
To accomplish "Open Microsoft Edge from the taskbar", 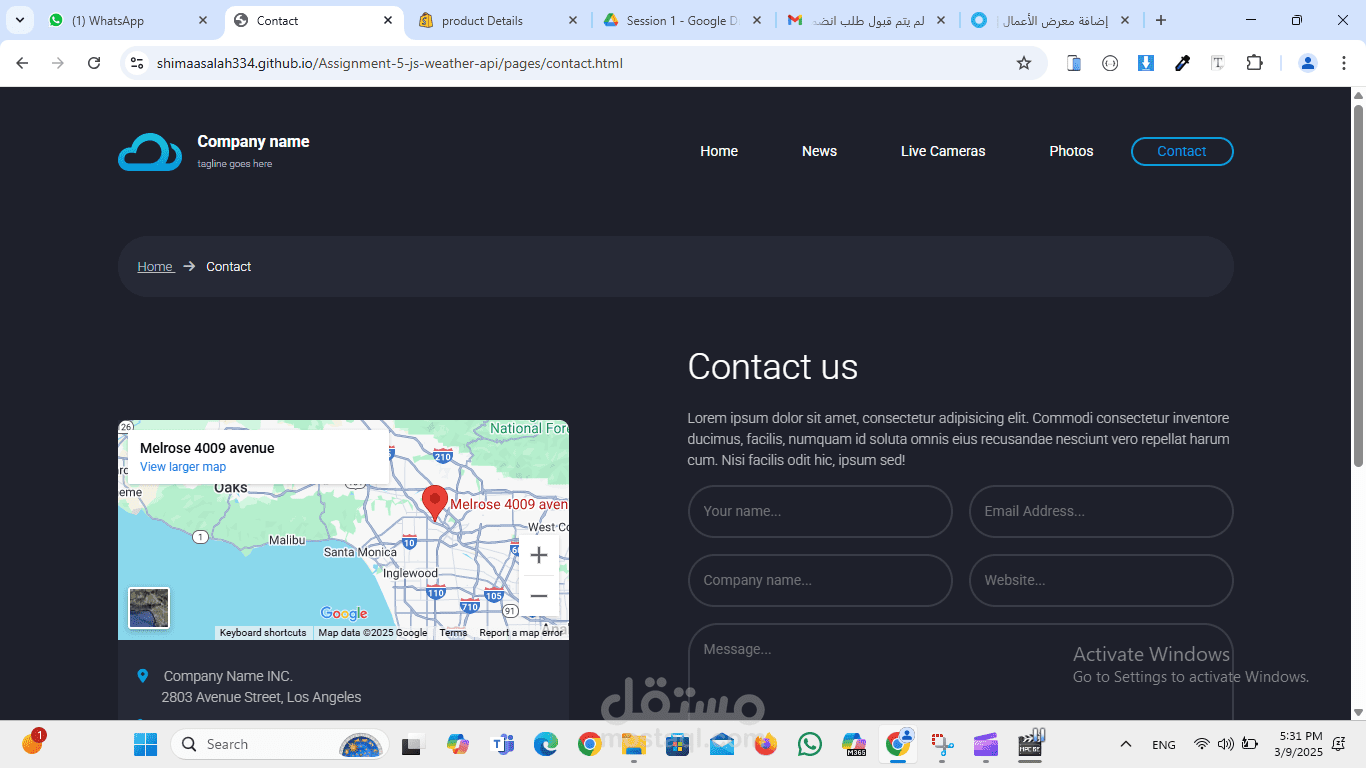I will [546, 744].
